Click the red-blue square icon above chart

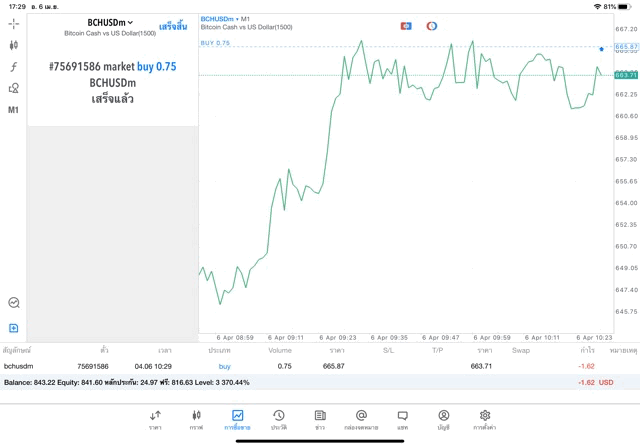pyautogui.click(x=406, y=26)
